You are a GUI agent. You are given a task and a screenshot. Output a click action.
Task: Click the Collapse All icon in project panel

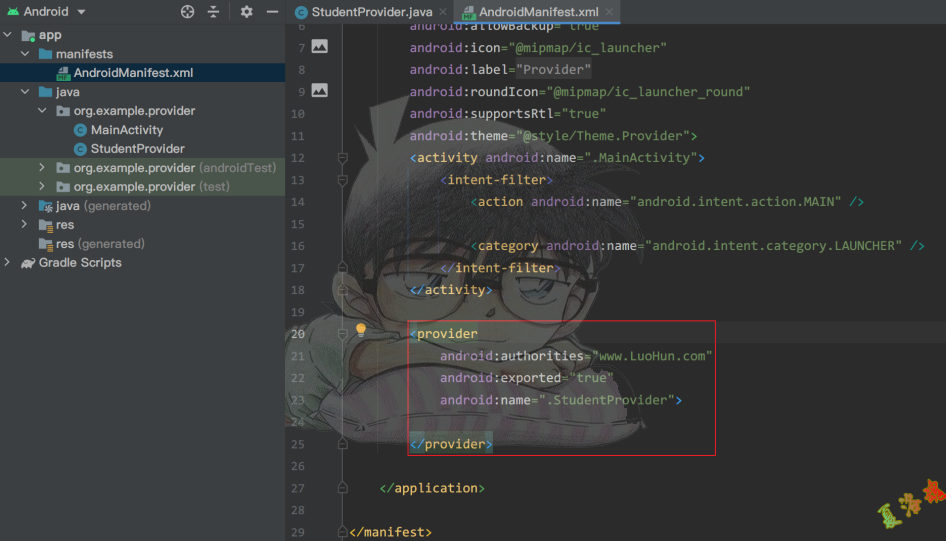coord(213,12)
